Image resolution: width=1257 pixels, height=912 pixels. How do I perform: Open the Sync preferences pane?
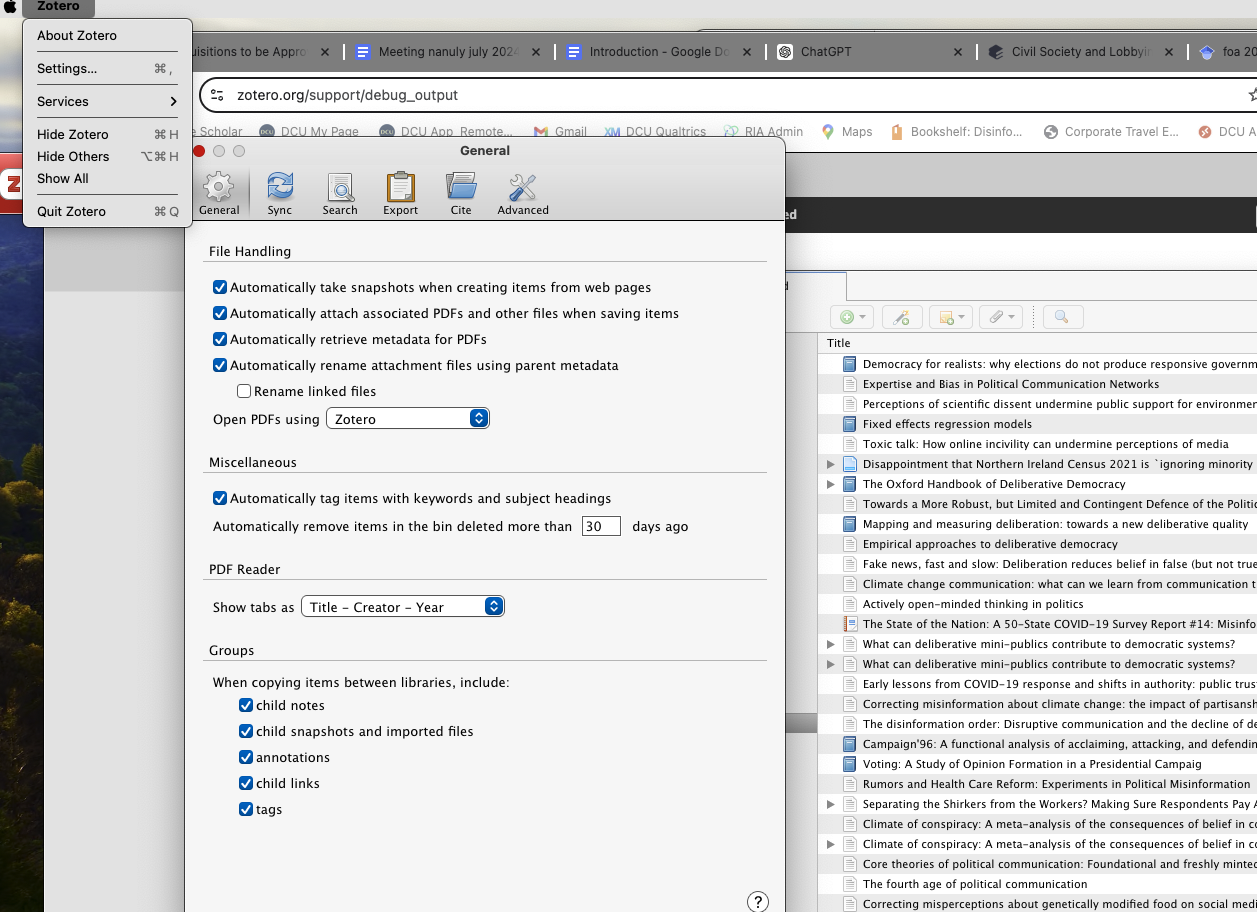tap(280, 193)
